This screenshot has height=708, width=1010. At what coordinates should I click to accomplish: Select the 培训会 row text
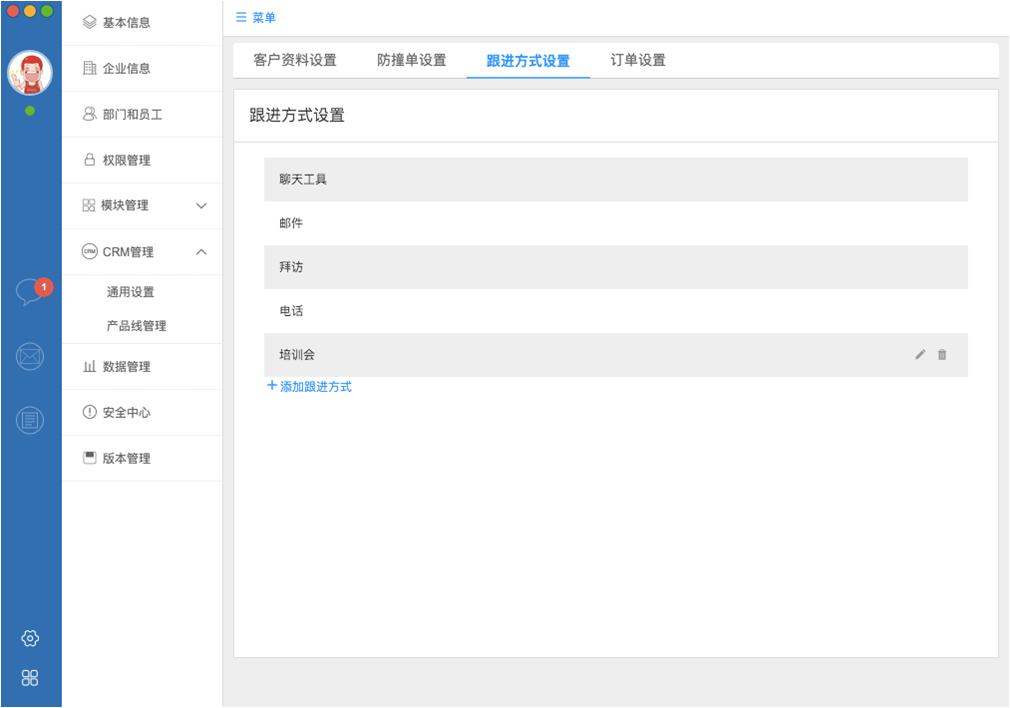point(297,354)
